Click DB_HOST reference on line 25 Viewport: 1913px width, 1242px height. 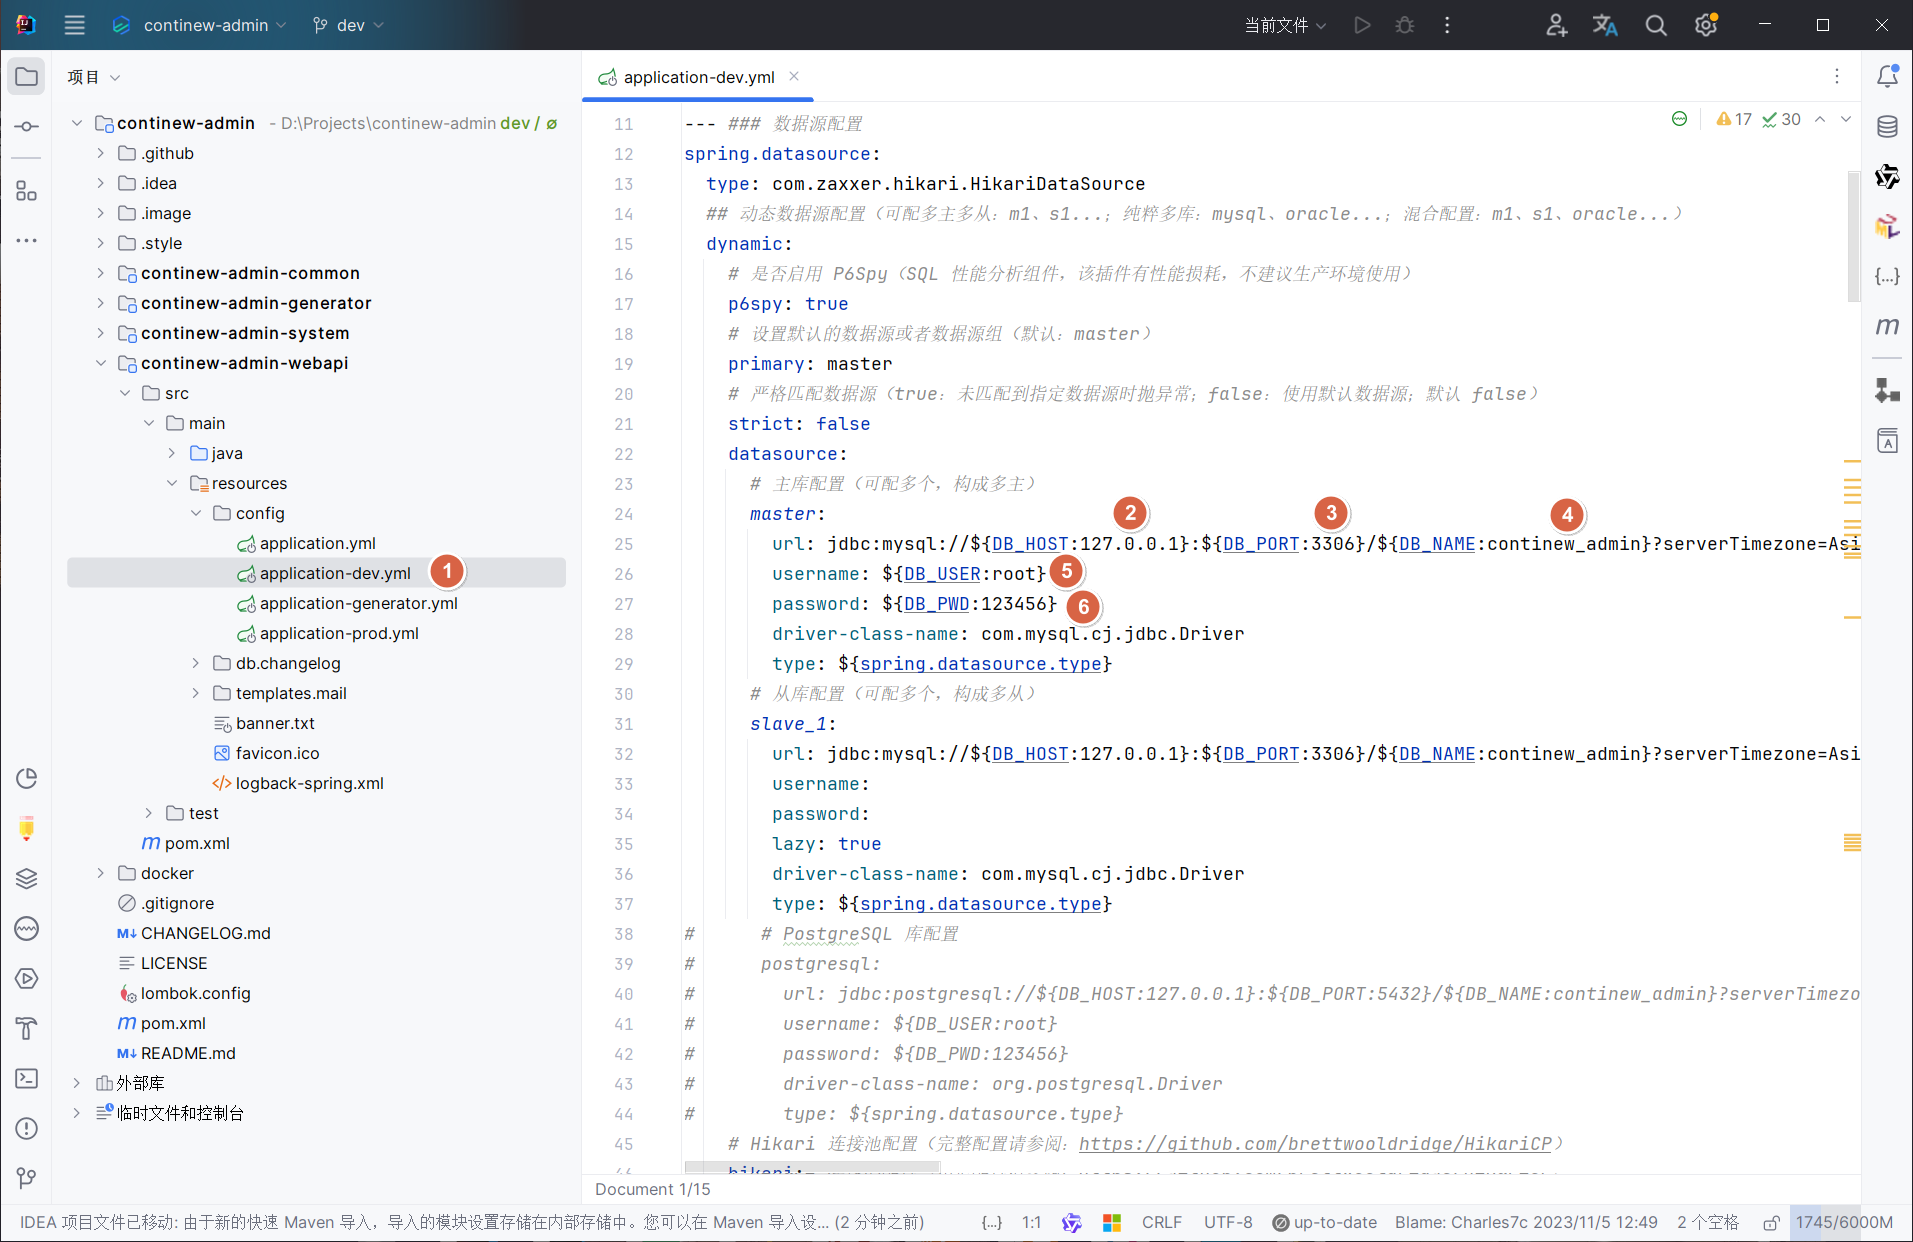[1030, 544]
